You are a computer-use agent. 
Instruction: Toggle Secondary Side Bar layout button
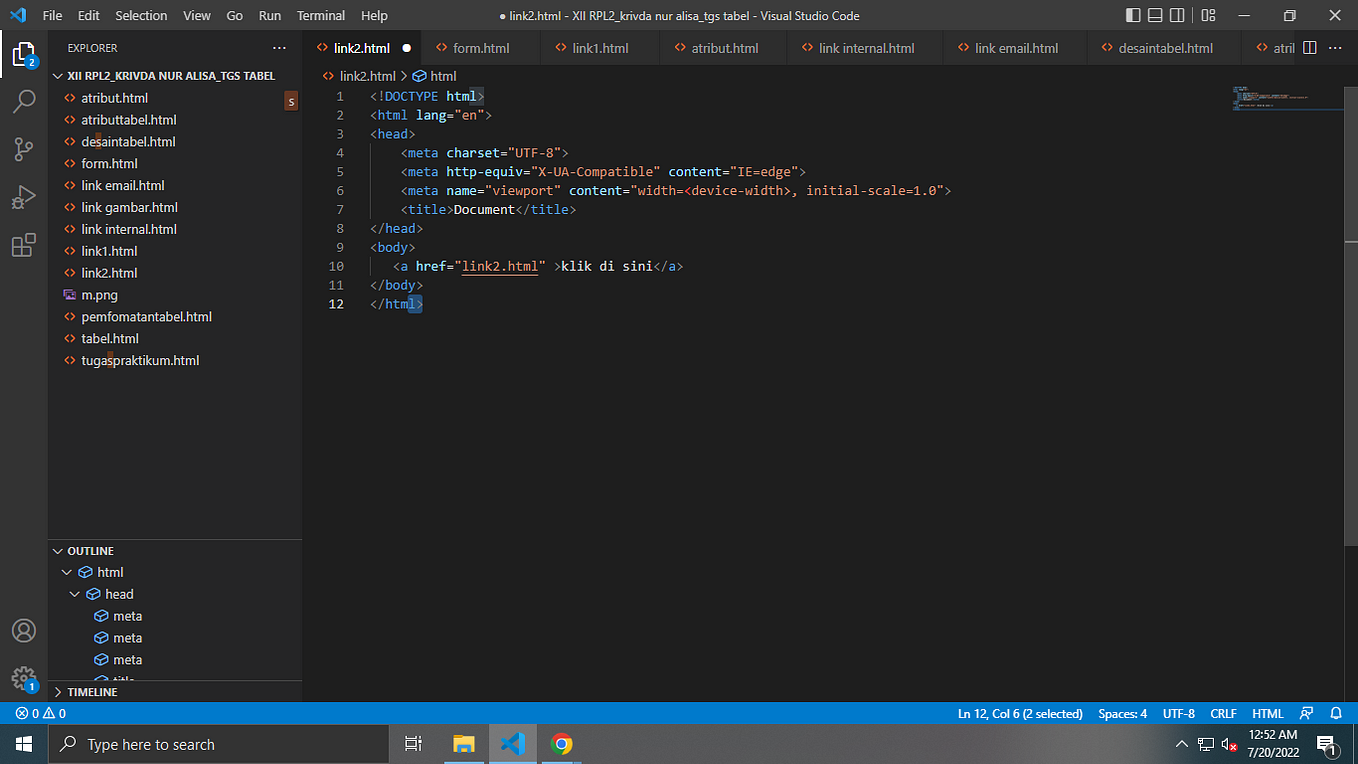tap(1178, 15)
